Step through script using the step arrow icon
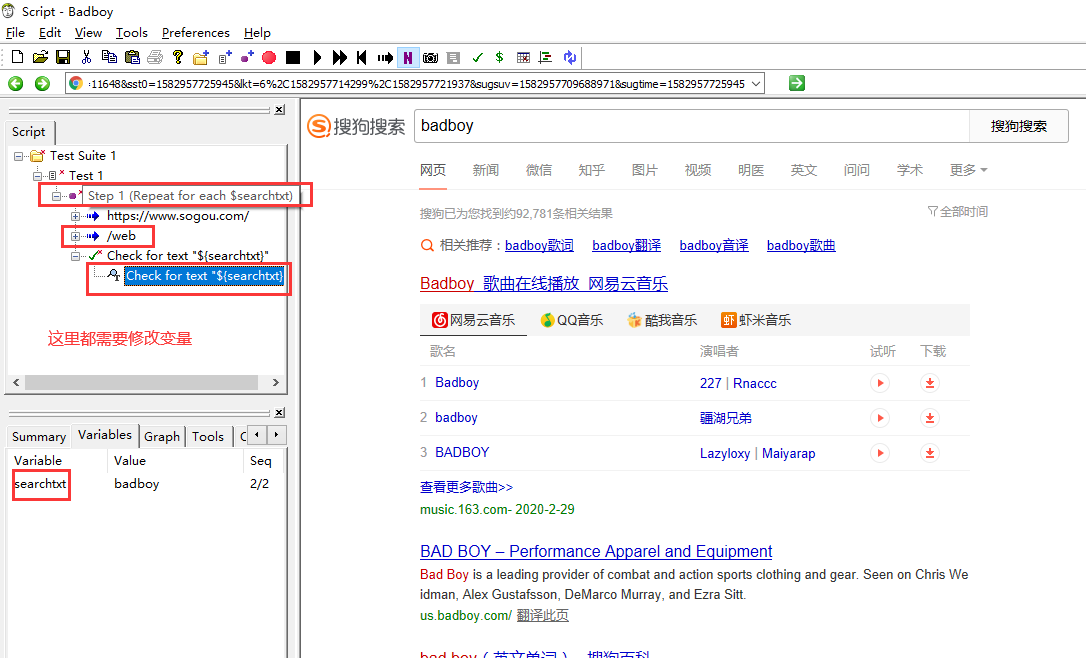 (x=385, y=57)
